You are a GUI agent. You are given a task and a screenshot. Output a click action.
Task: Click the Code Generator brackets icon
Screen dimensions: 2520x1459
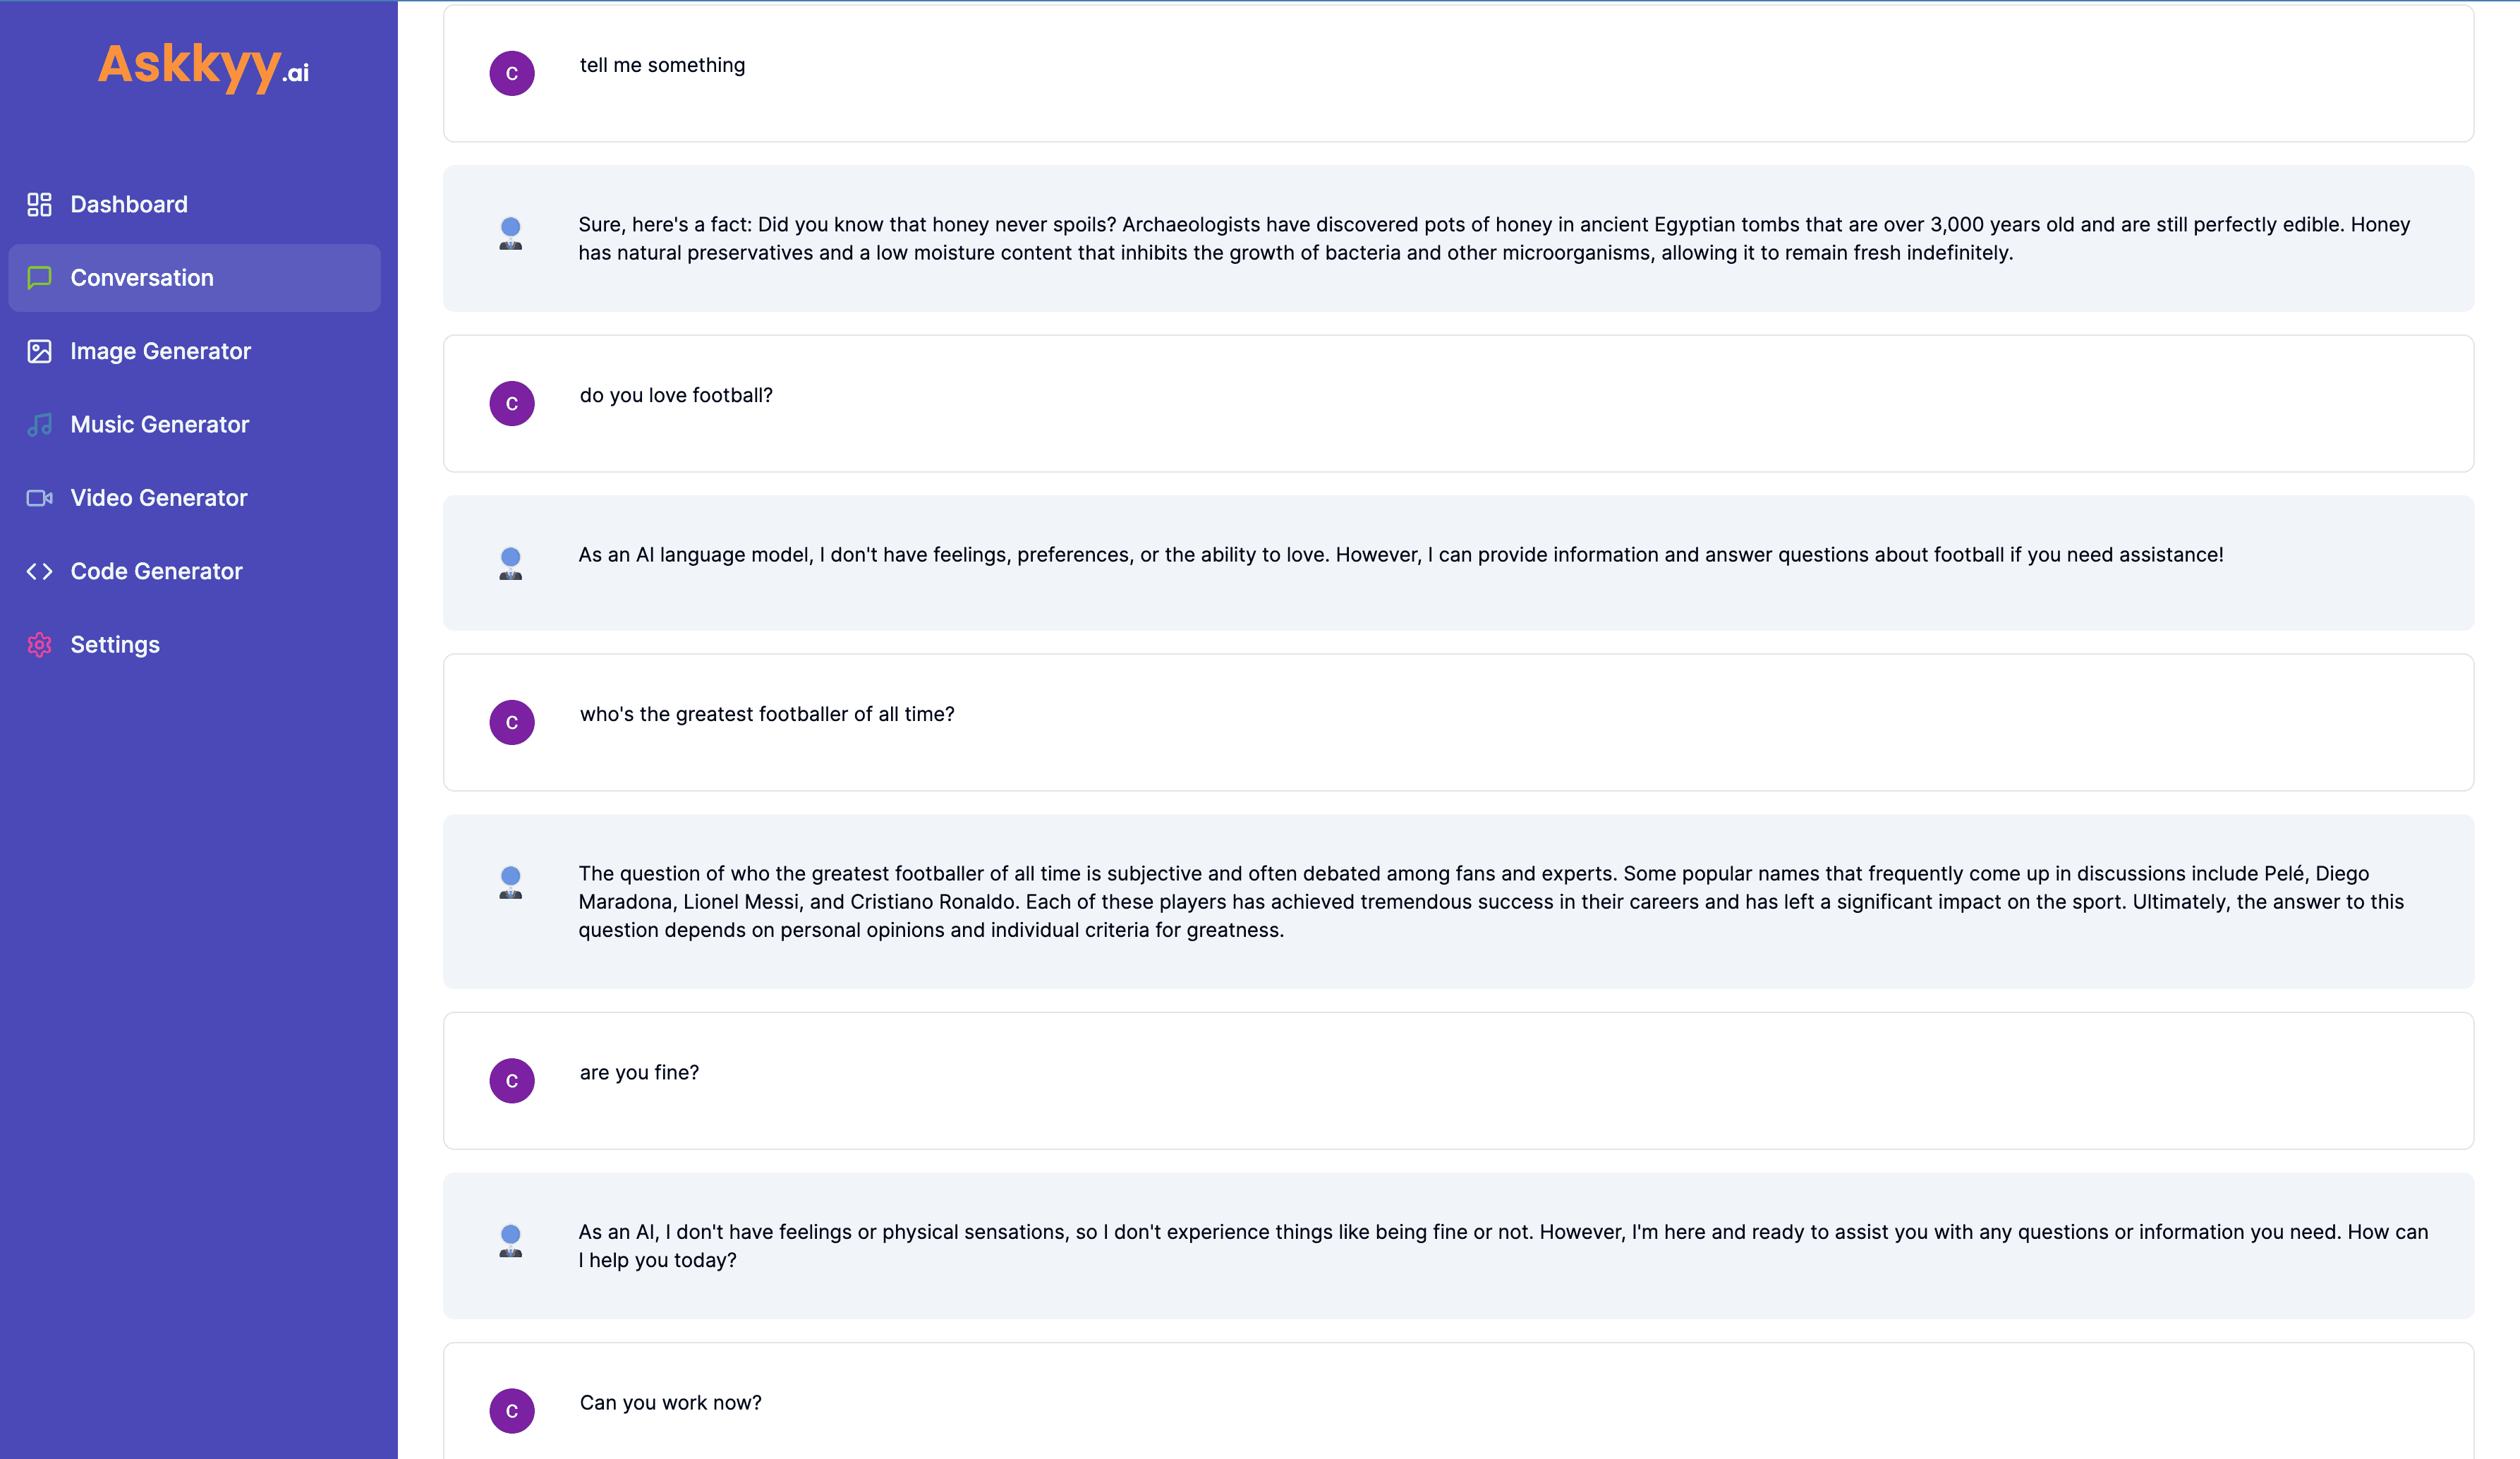coord(39,571)
